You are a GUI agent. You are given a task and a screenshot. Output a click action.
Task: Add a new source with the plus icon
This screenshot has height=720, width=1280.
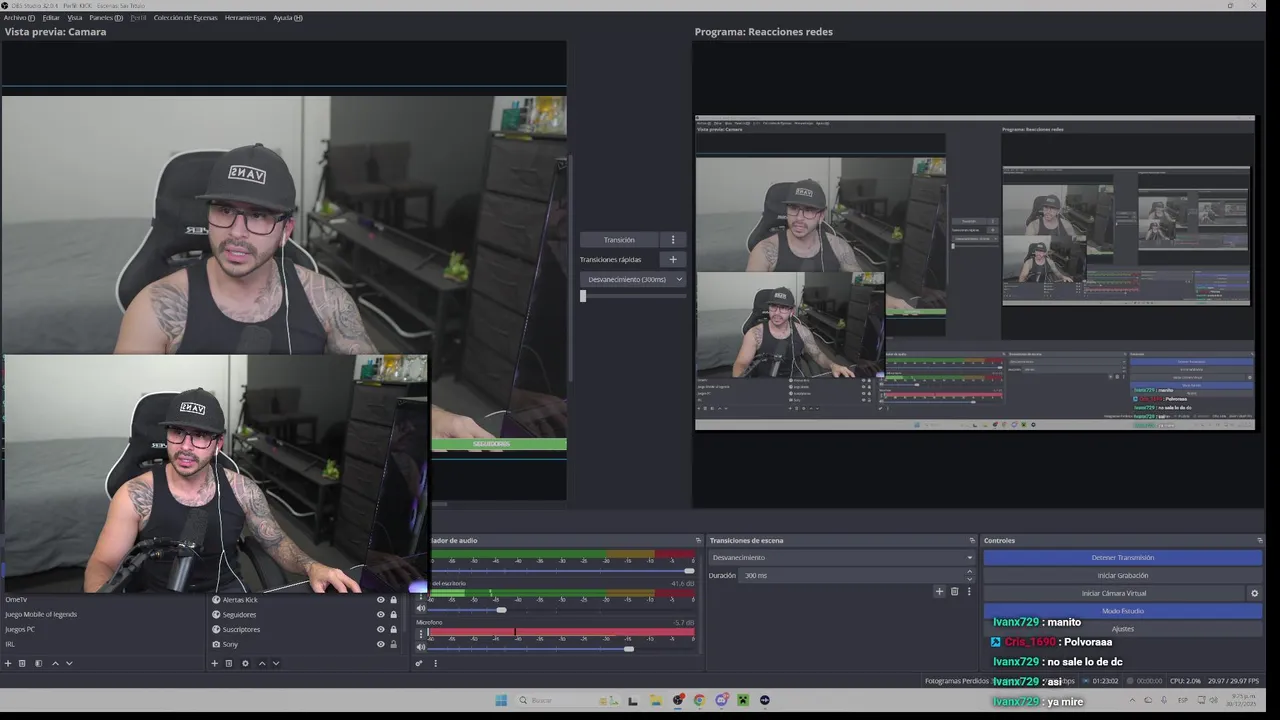(x=214, y=663)
